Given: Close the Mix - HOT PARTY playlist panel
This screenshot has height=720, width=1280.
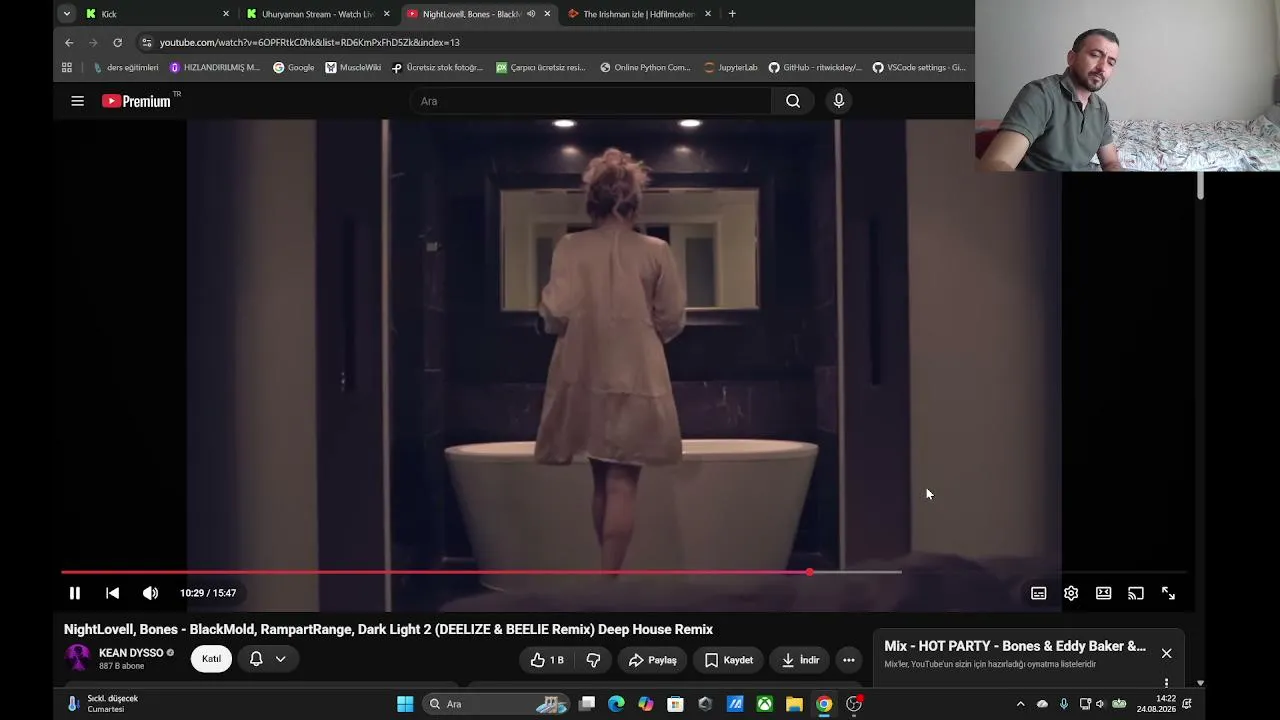Looking at the screenshot, I should click(1166, 653).
